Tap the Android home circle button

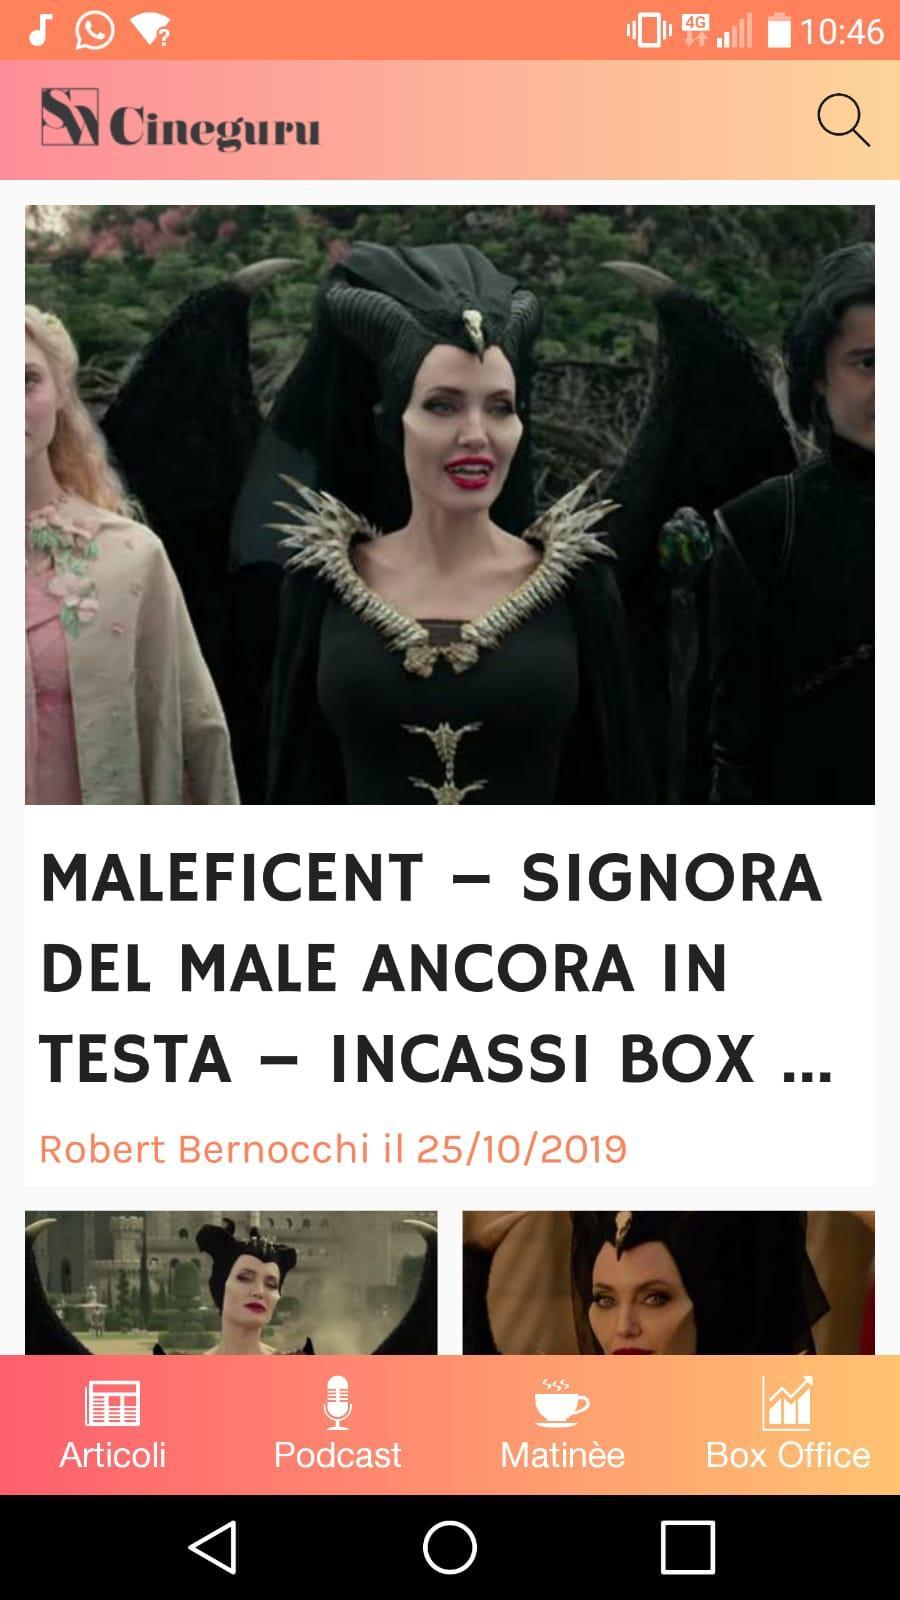coord(450,1547)
